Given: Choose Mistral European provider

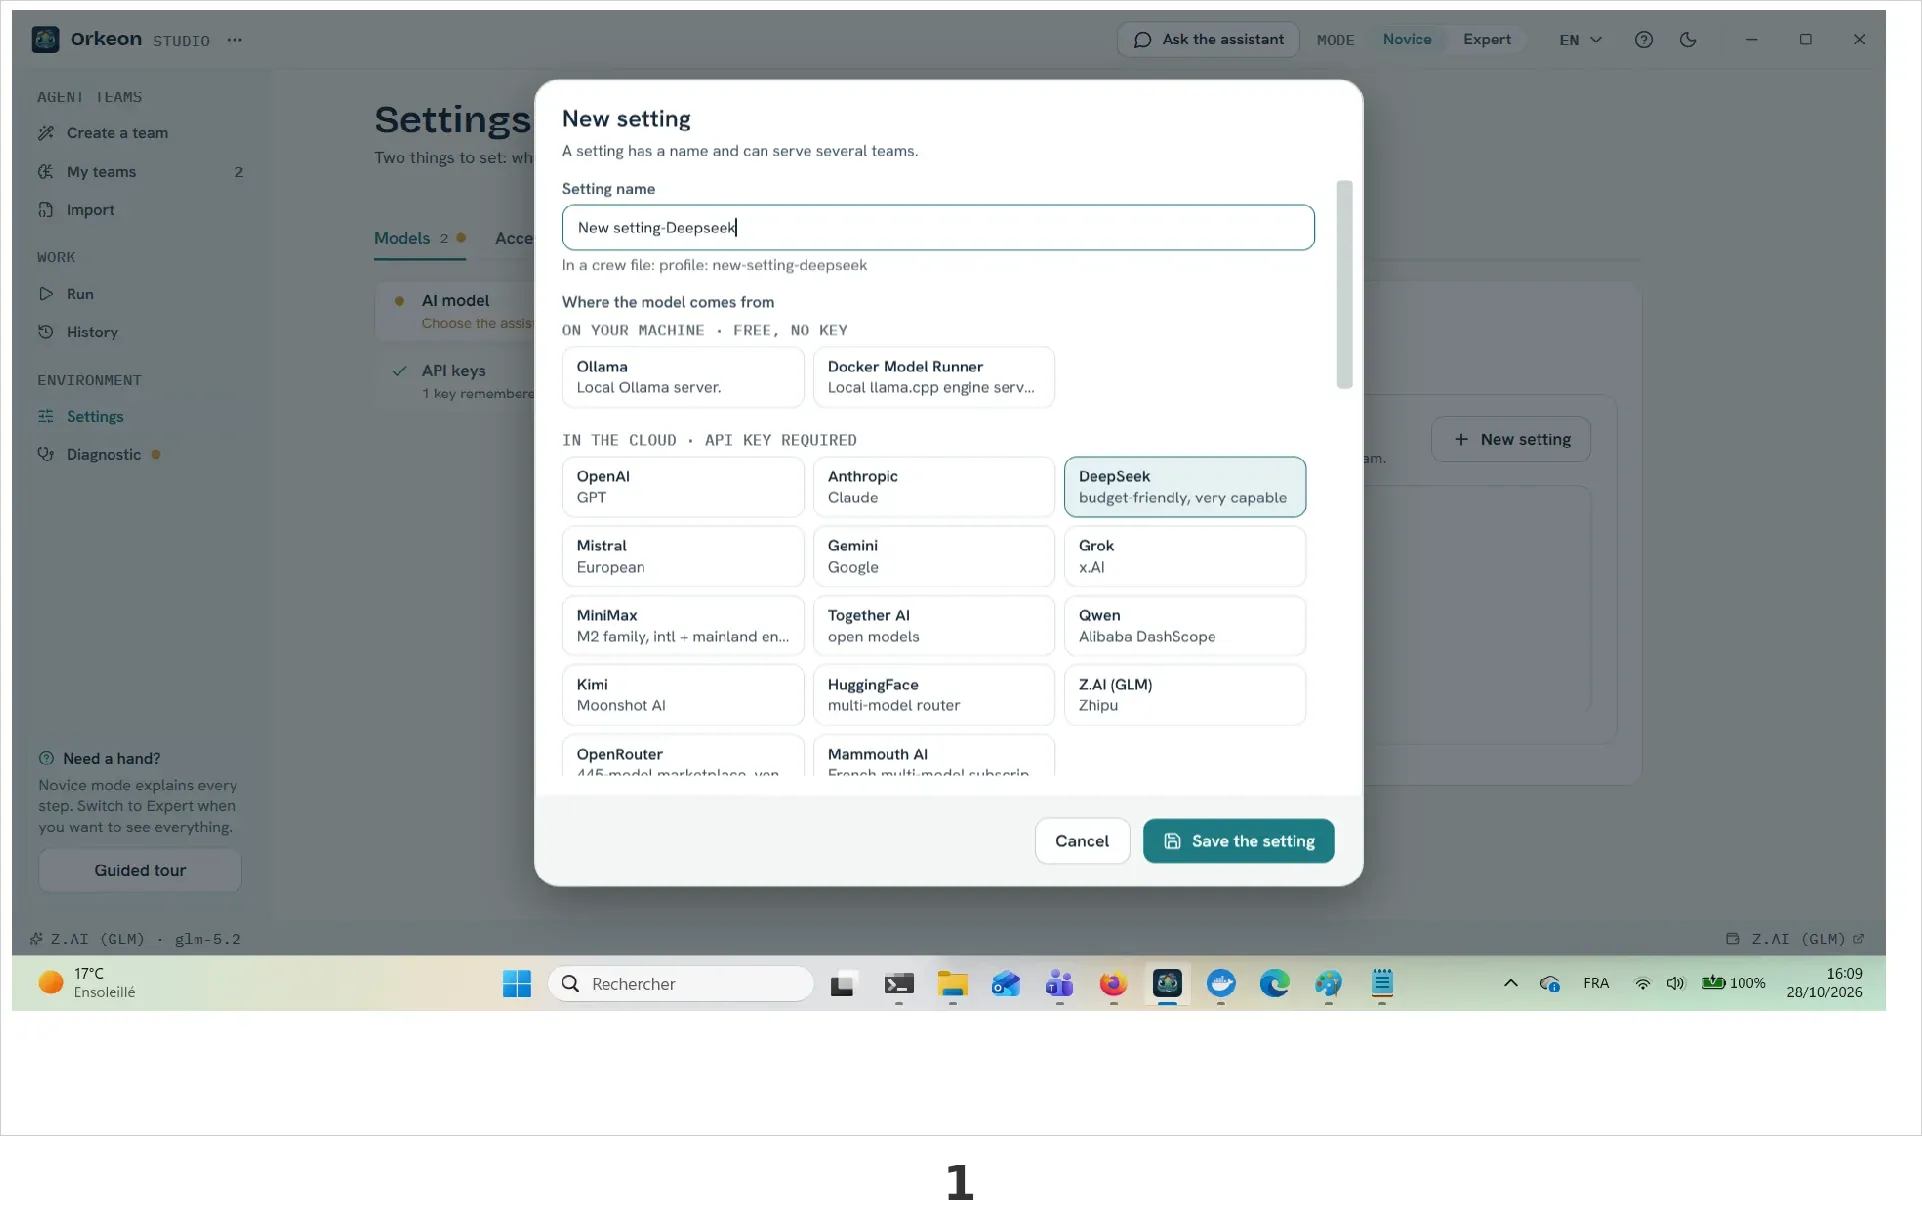Looking at the screenshot, I should coord(683,556).
